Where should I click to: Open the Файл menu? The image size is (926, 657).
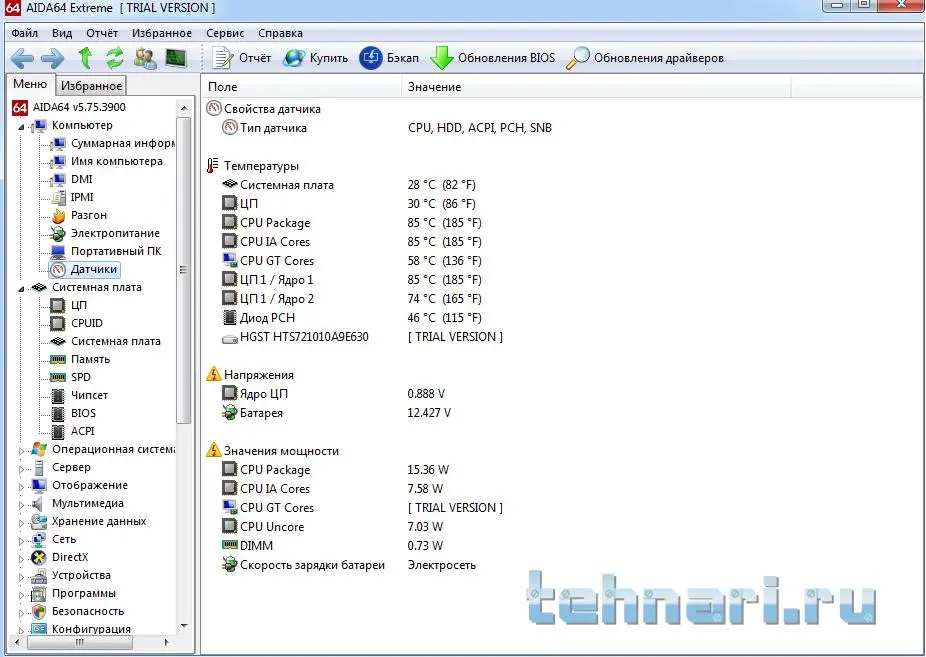25,33
